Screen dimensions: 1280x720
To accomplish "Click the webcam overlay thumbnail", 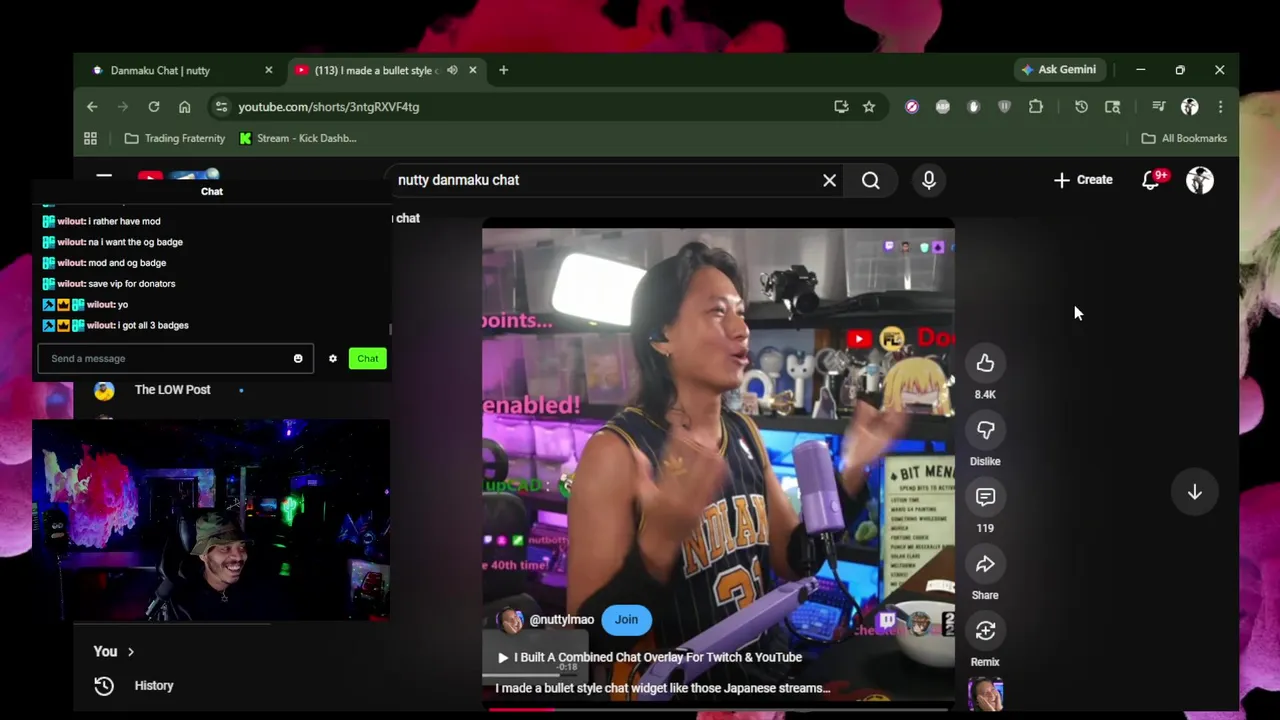I will (211, 520).
